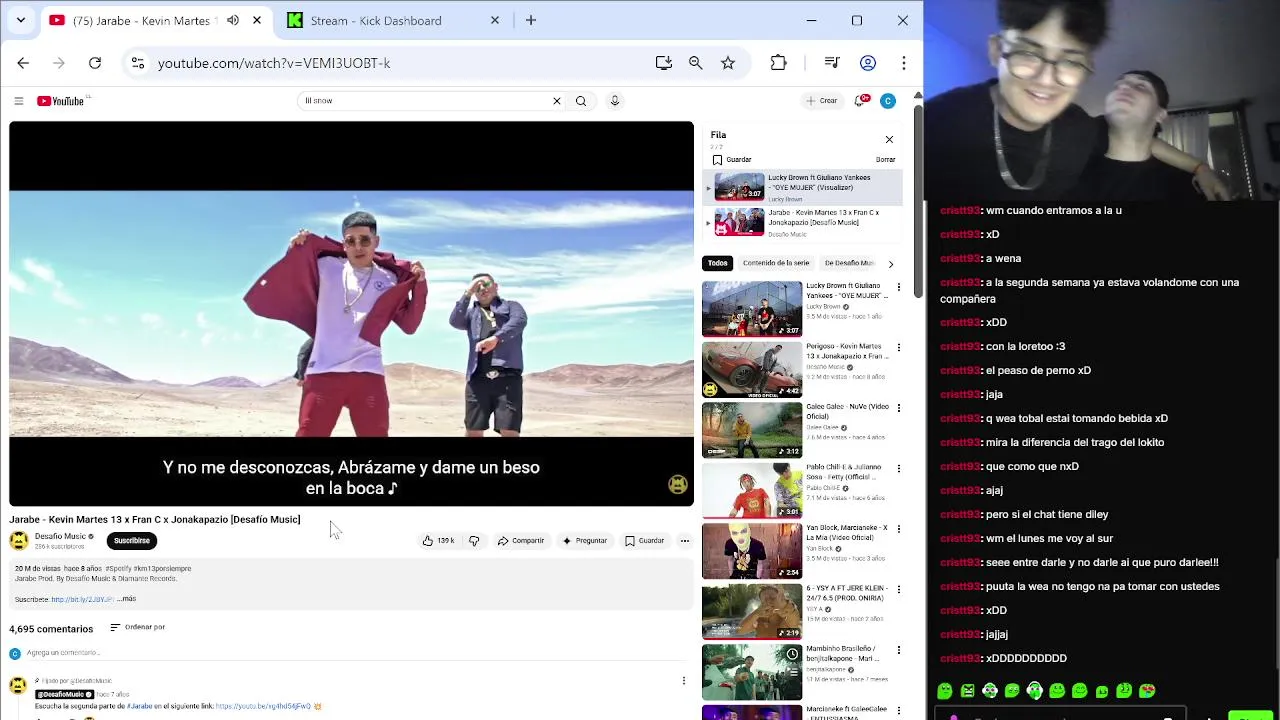Open the youtu.be link in pinned comment

coord(263,706)
